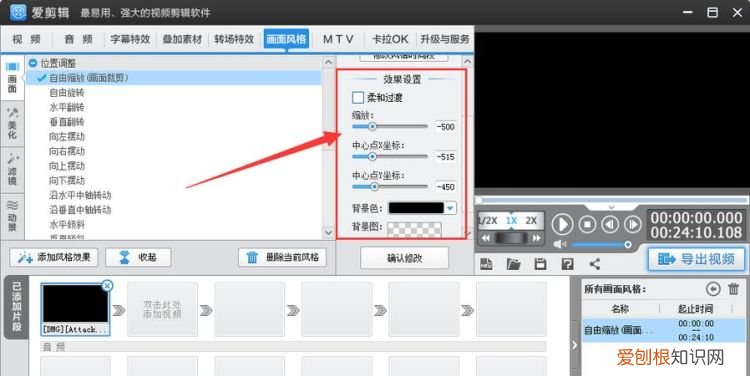Click the rewind double-arrow icon

[486, 238]
